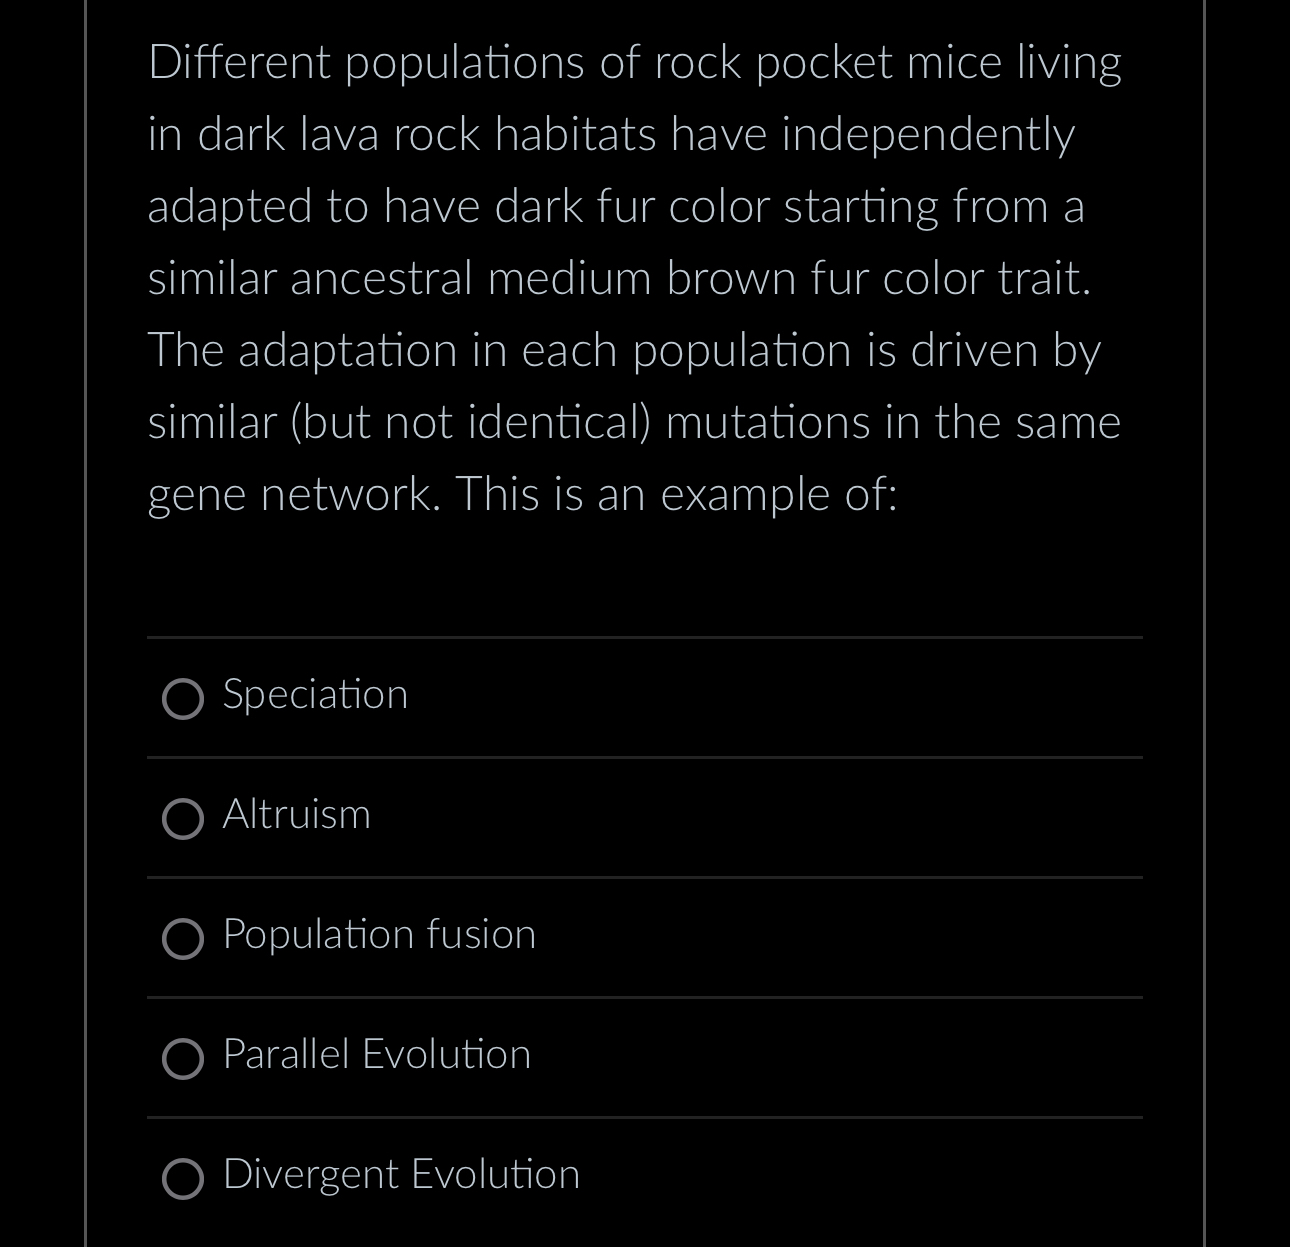
Task: Click the Altruism answer label
Action: [x=296, y=814]
